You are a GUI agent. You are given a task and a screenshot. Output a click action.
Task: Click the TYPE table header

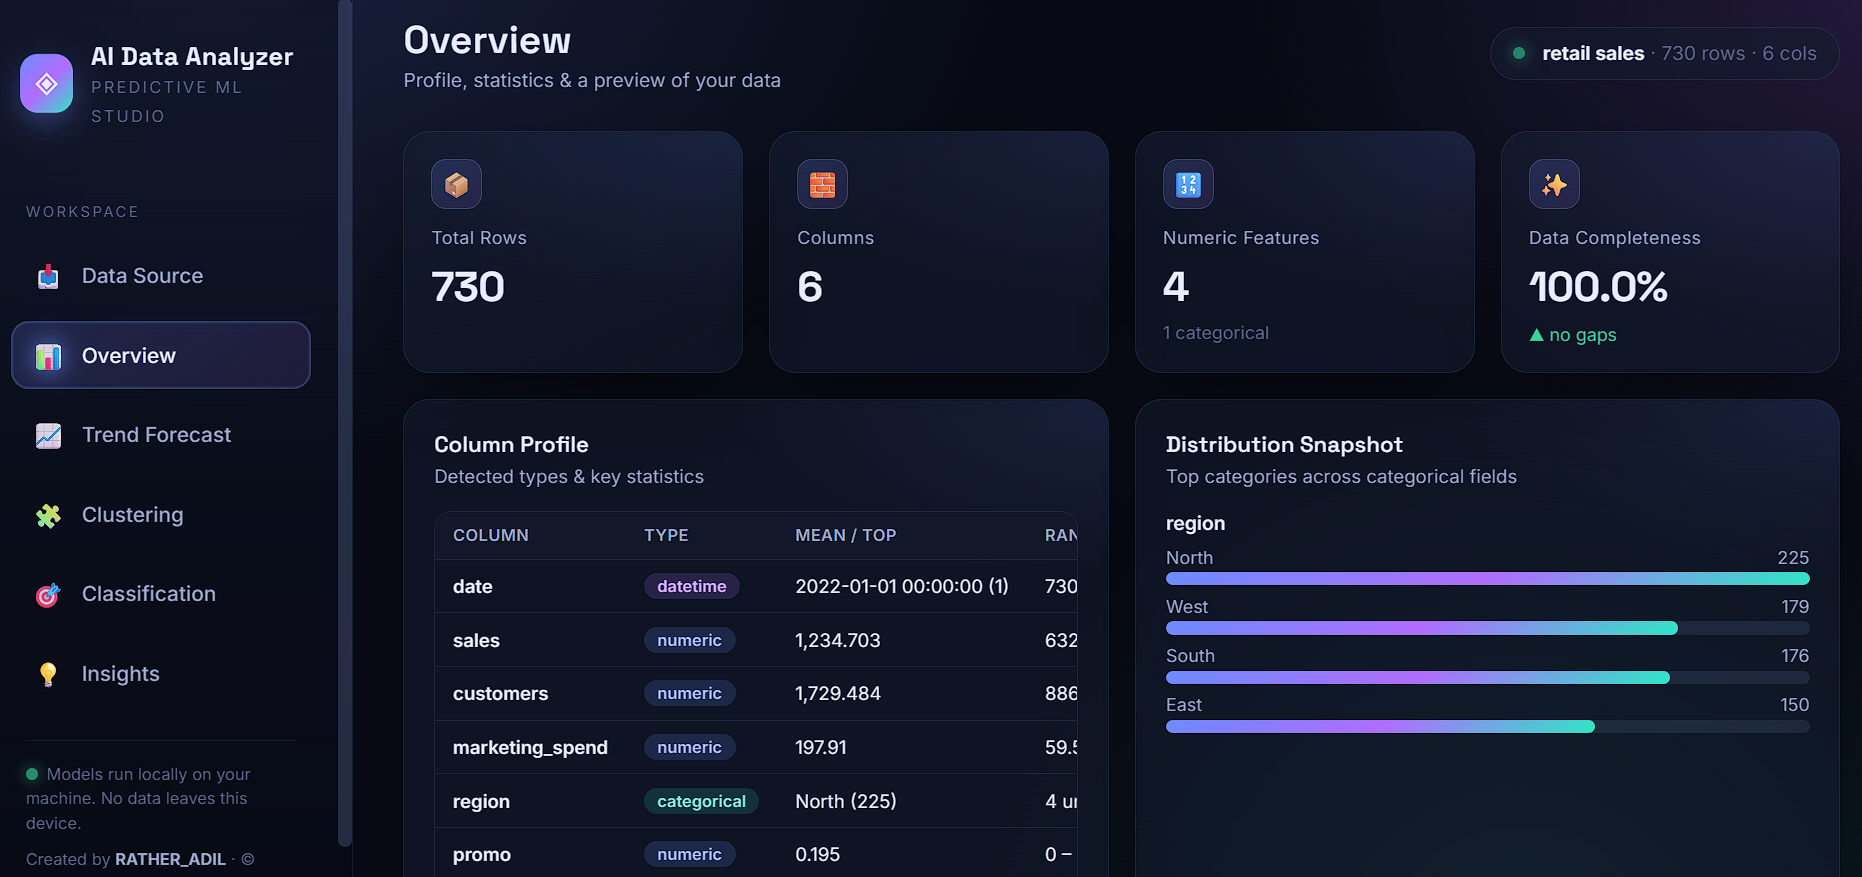(666, 535)
